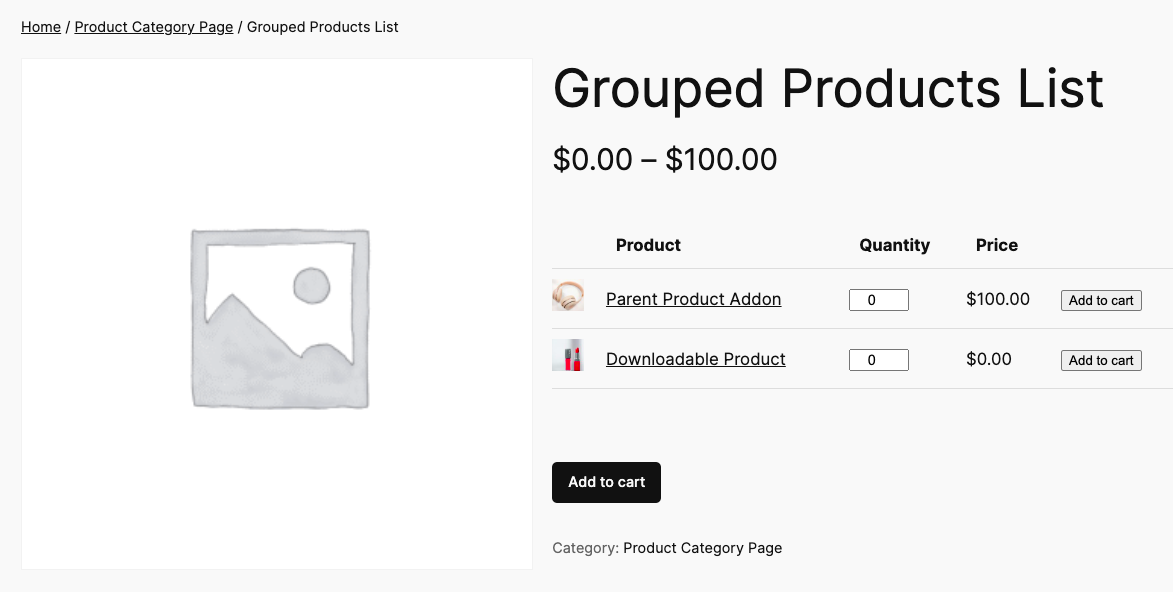Click the headphones thumbnail for Parent Product Addon
Image resolution: width=1173 pixels, height=592 pixels.
coord(568,296)
